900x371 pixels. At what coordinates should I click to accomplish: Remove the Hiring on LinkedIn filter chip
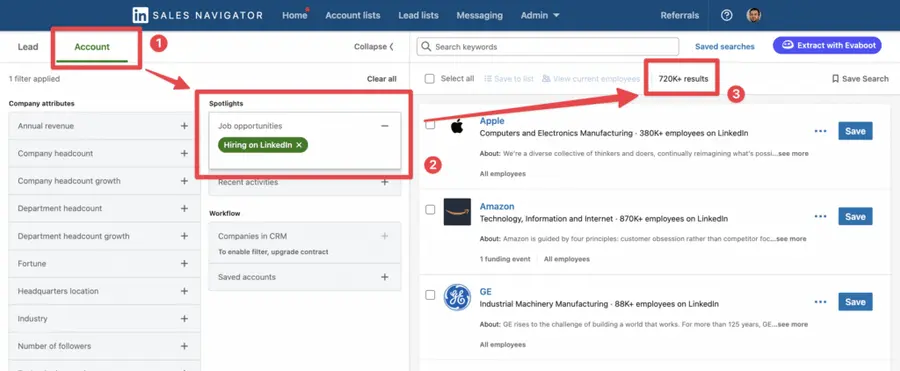[x=298, y=145]
